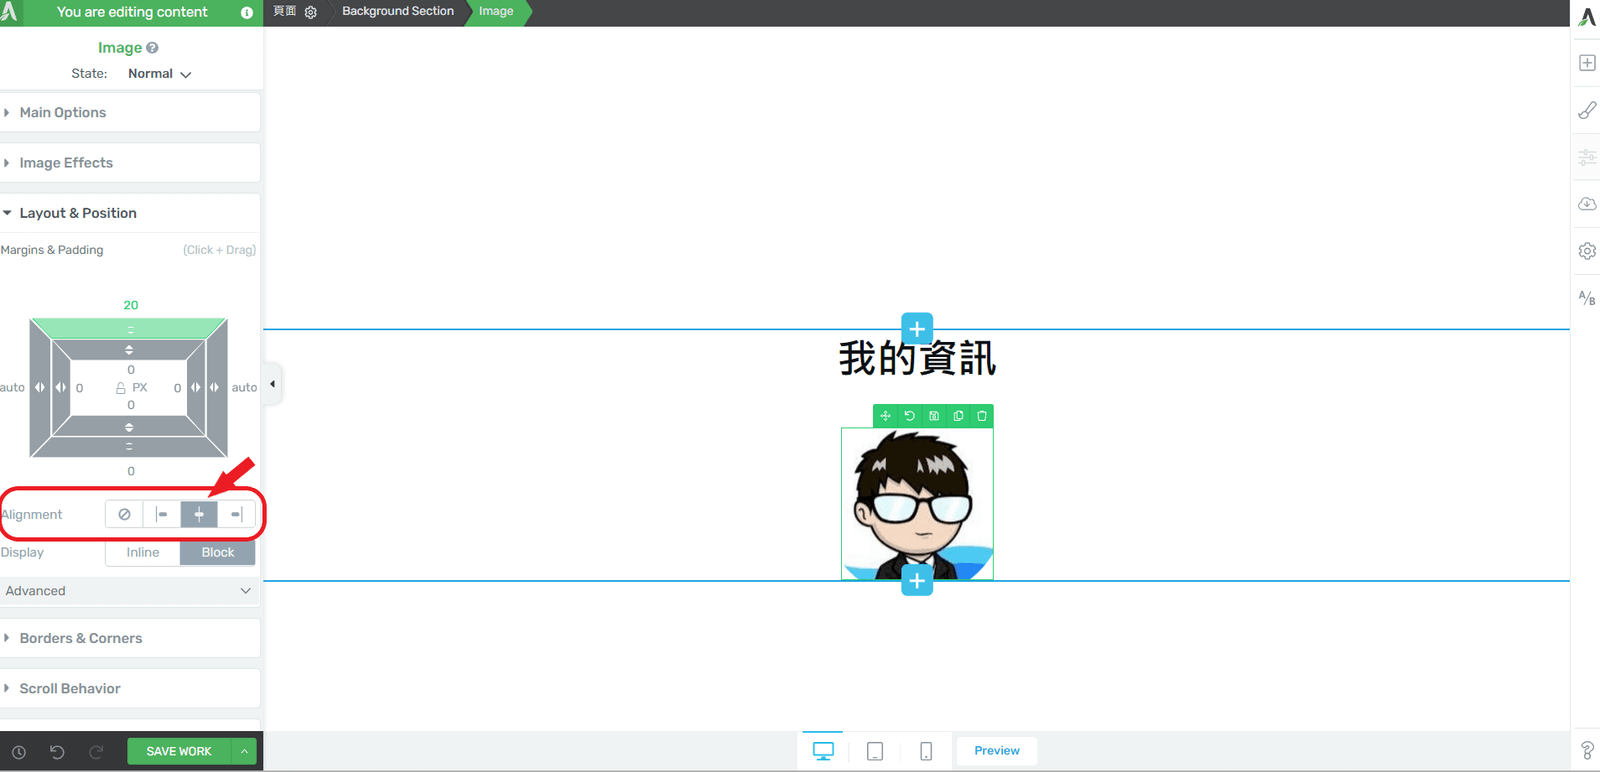Click the brush icon in the right sidebar
The image size is (1600, 772).
(x=1587, y=110)
